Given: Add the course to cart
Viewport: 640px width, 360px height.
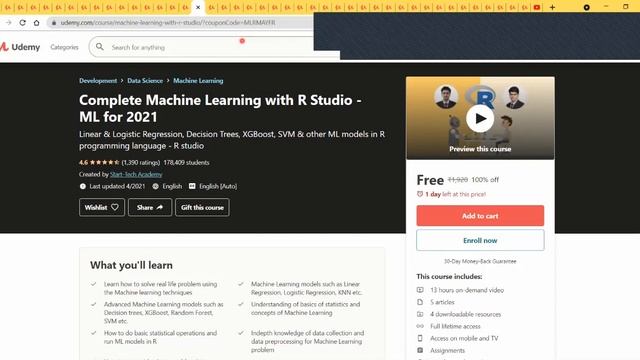Looking at the screenshot, I should click(480, 216).
